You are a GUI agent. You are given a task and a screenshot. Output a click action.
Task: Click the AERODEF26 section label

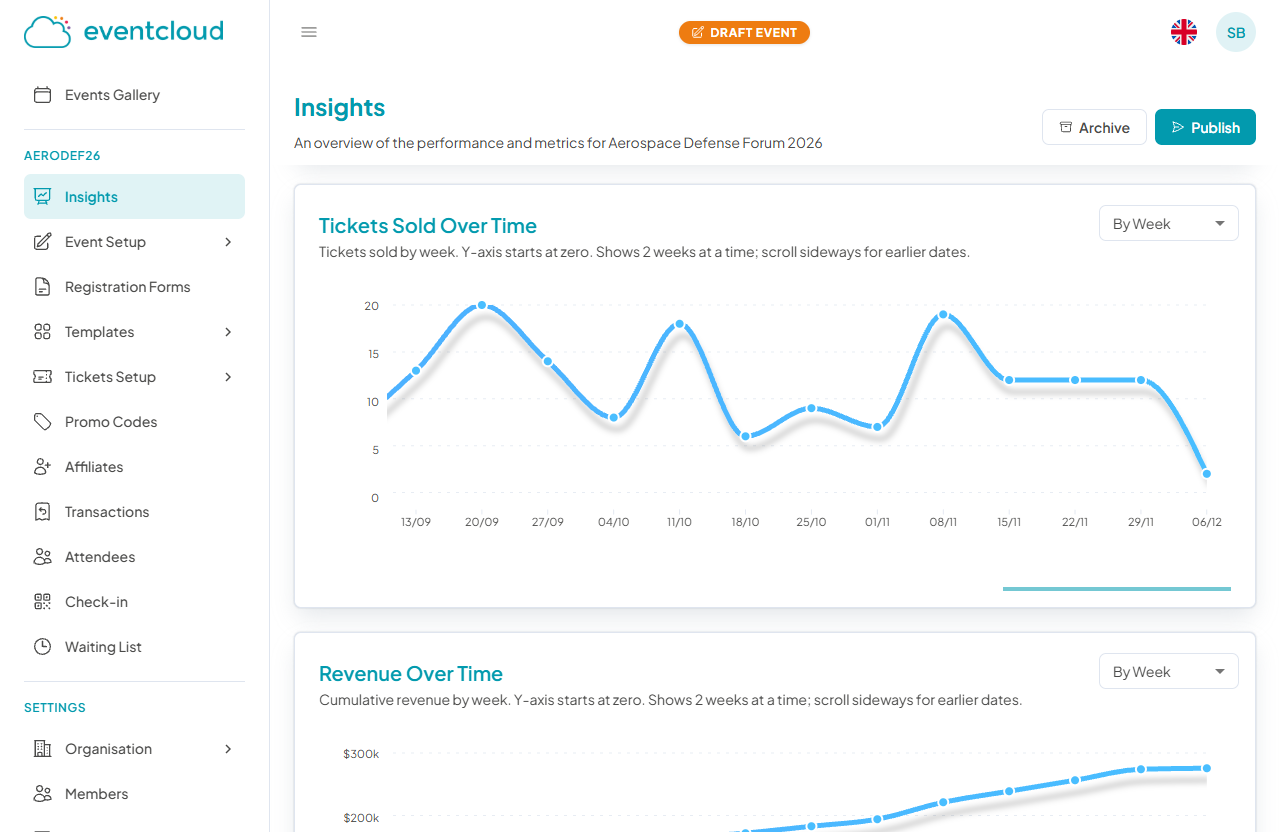tap(62, 156)
